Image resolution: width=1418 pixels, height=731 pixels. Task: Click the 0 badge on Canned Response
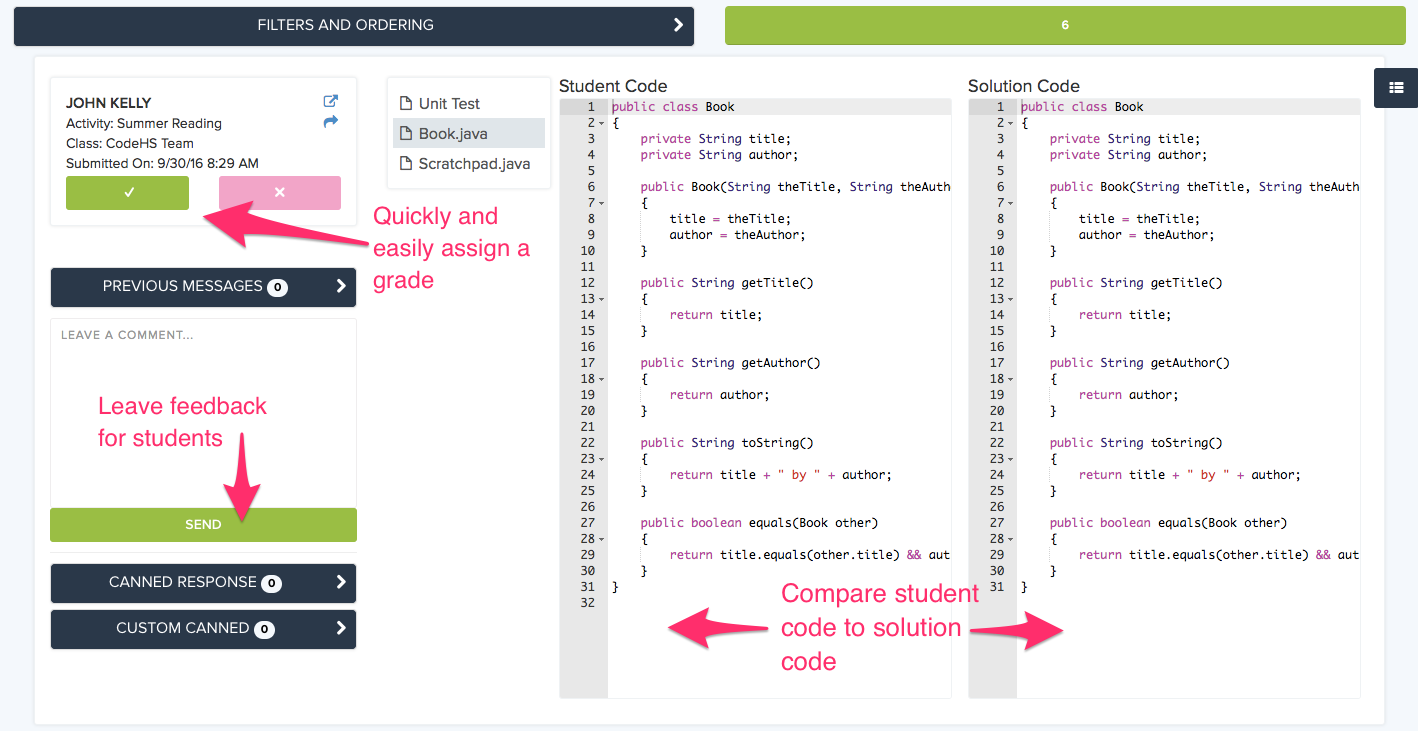pos(271,584)
